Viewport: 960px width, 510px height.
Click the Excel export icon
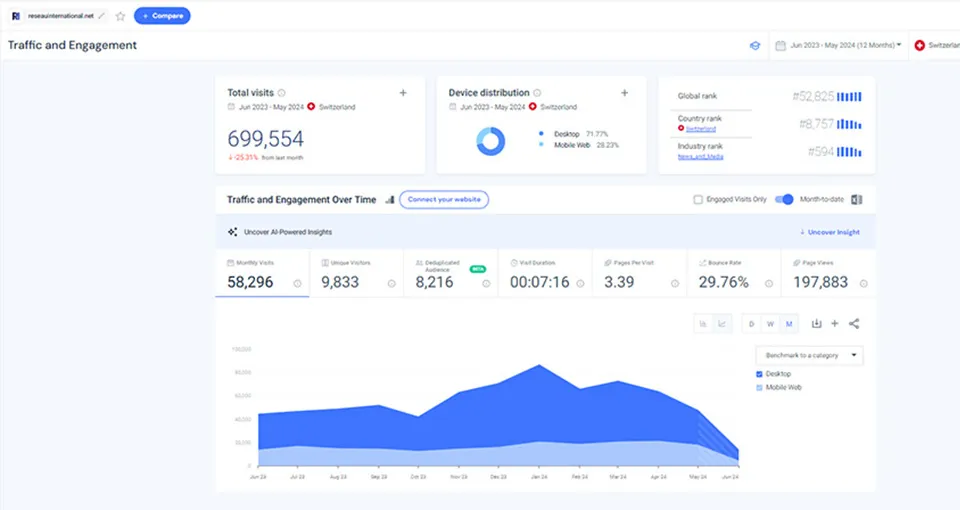coord(856,199)
